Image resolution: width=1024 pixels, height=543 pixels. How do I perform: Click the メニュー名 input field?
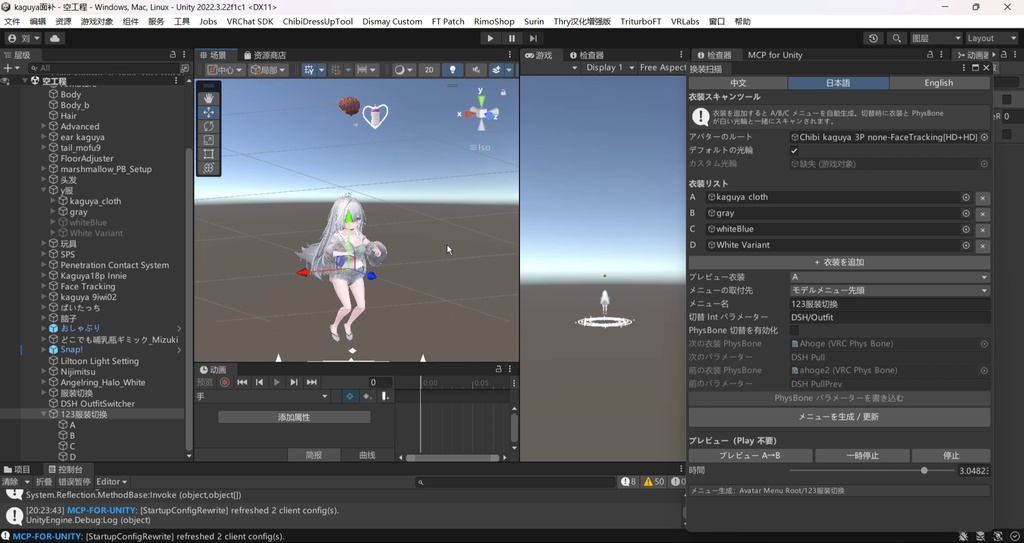[890, 304]
